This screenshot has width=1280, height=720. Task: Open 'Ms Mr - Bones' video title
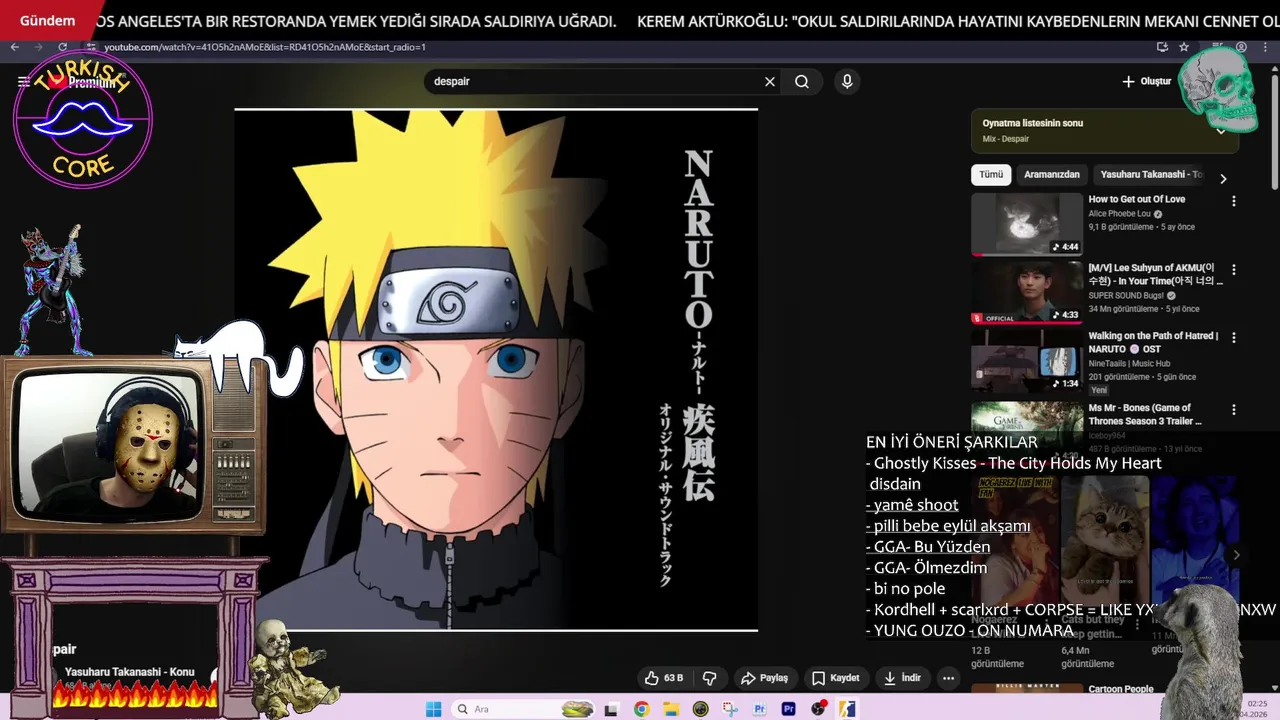(1145, 414)
